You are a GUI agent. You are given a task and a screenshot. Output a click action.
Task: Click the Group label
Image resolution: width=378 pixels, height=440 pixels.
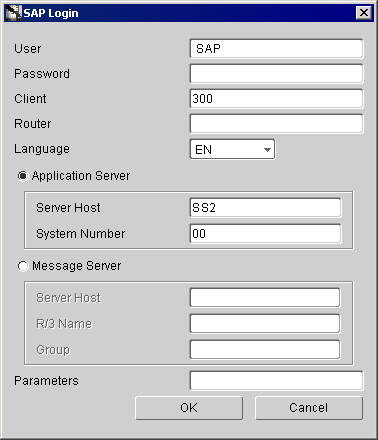click(53, 350)
